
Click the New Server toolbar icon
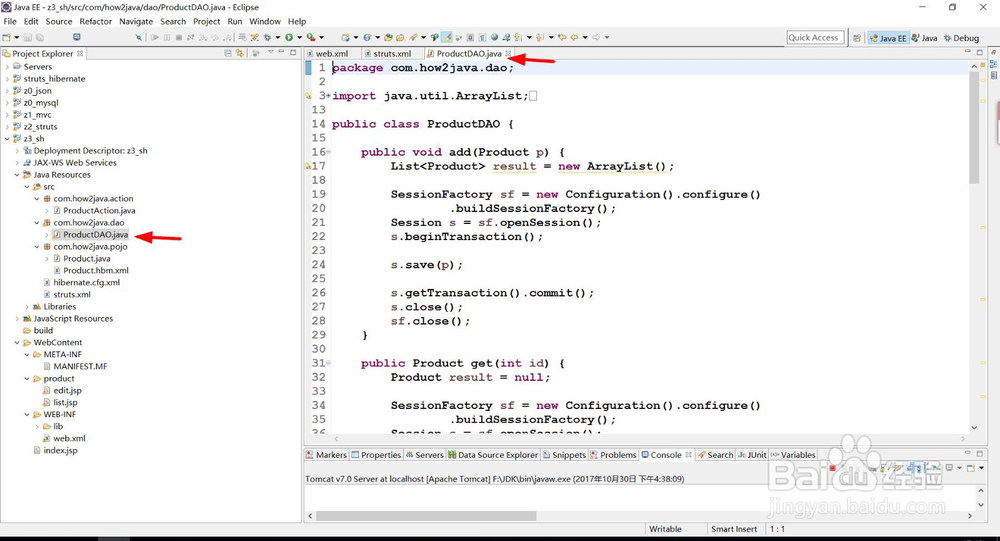point(346,37)
